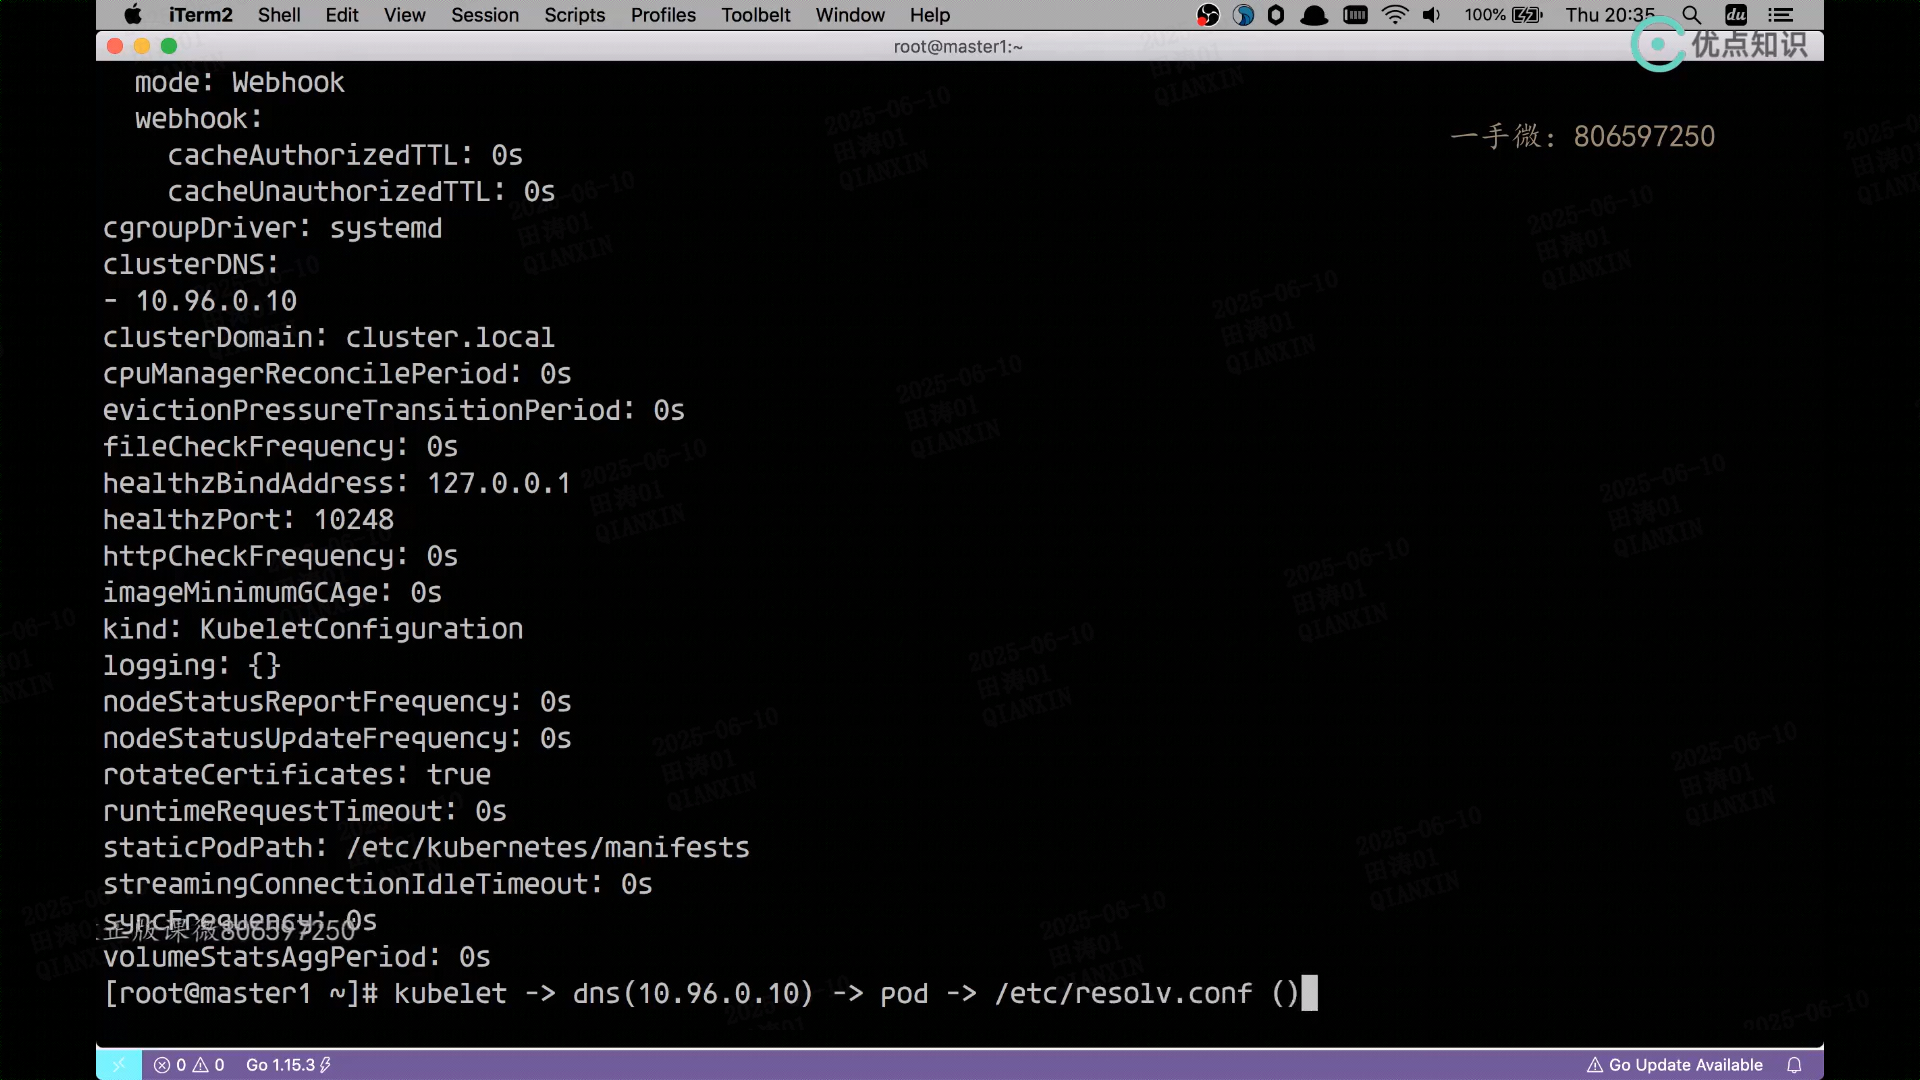Open Spotlight search magnifier
The width and height of the screenshot is (1920, 1080).
[x=1691, y=15]
